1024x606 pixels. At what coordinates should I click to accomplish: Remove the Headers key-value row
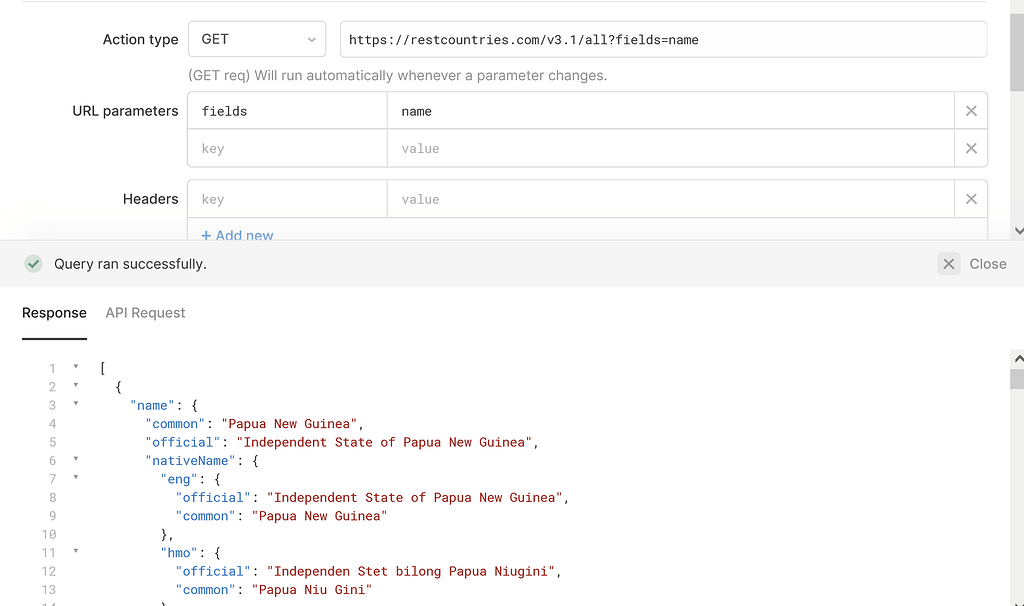tap(971, 199)
